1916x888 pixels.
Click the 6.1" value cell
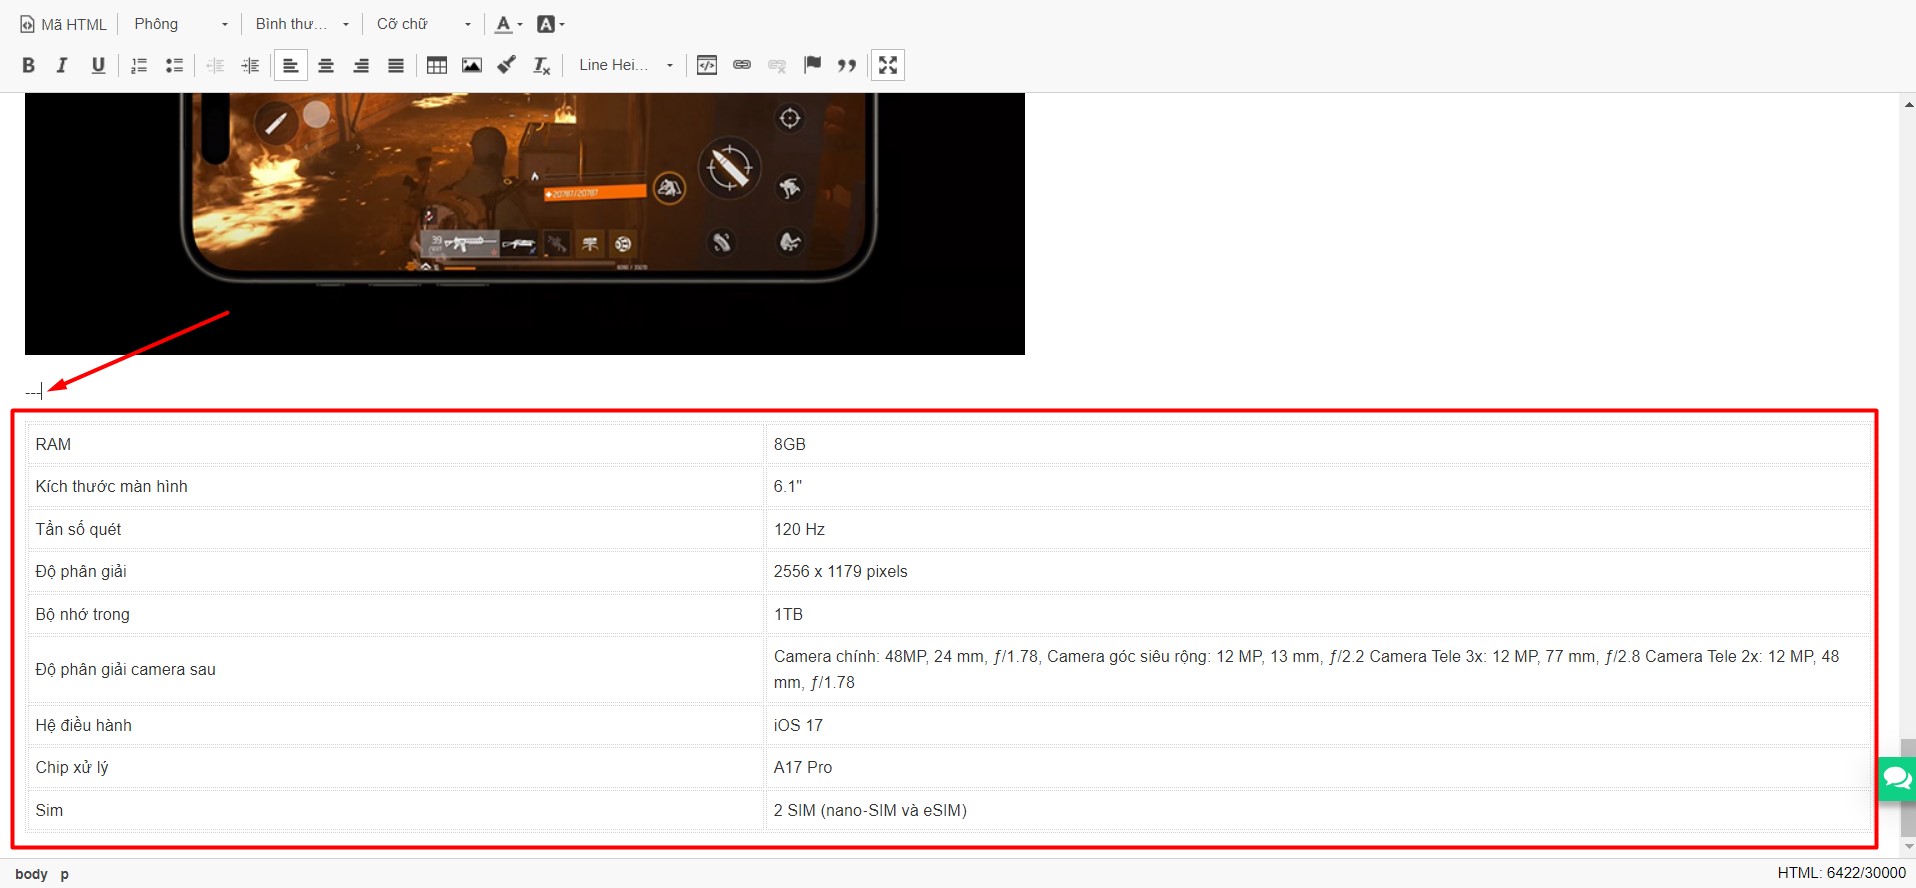point(1318,486)
